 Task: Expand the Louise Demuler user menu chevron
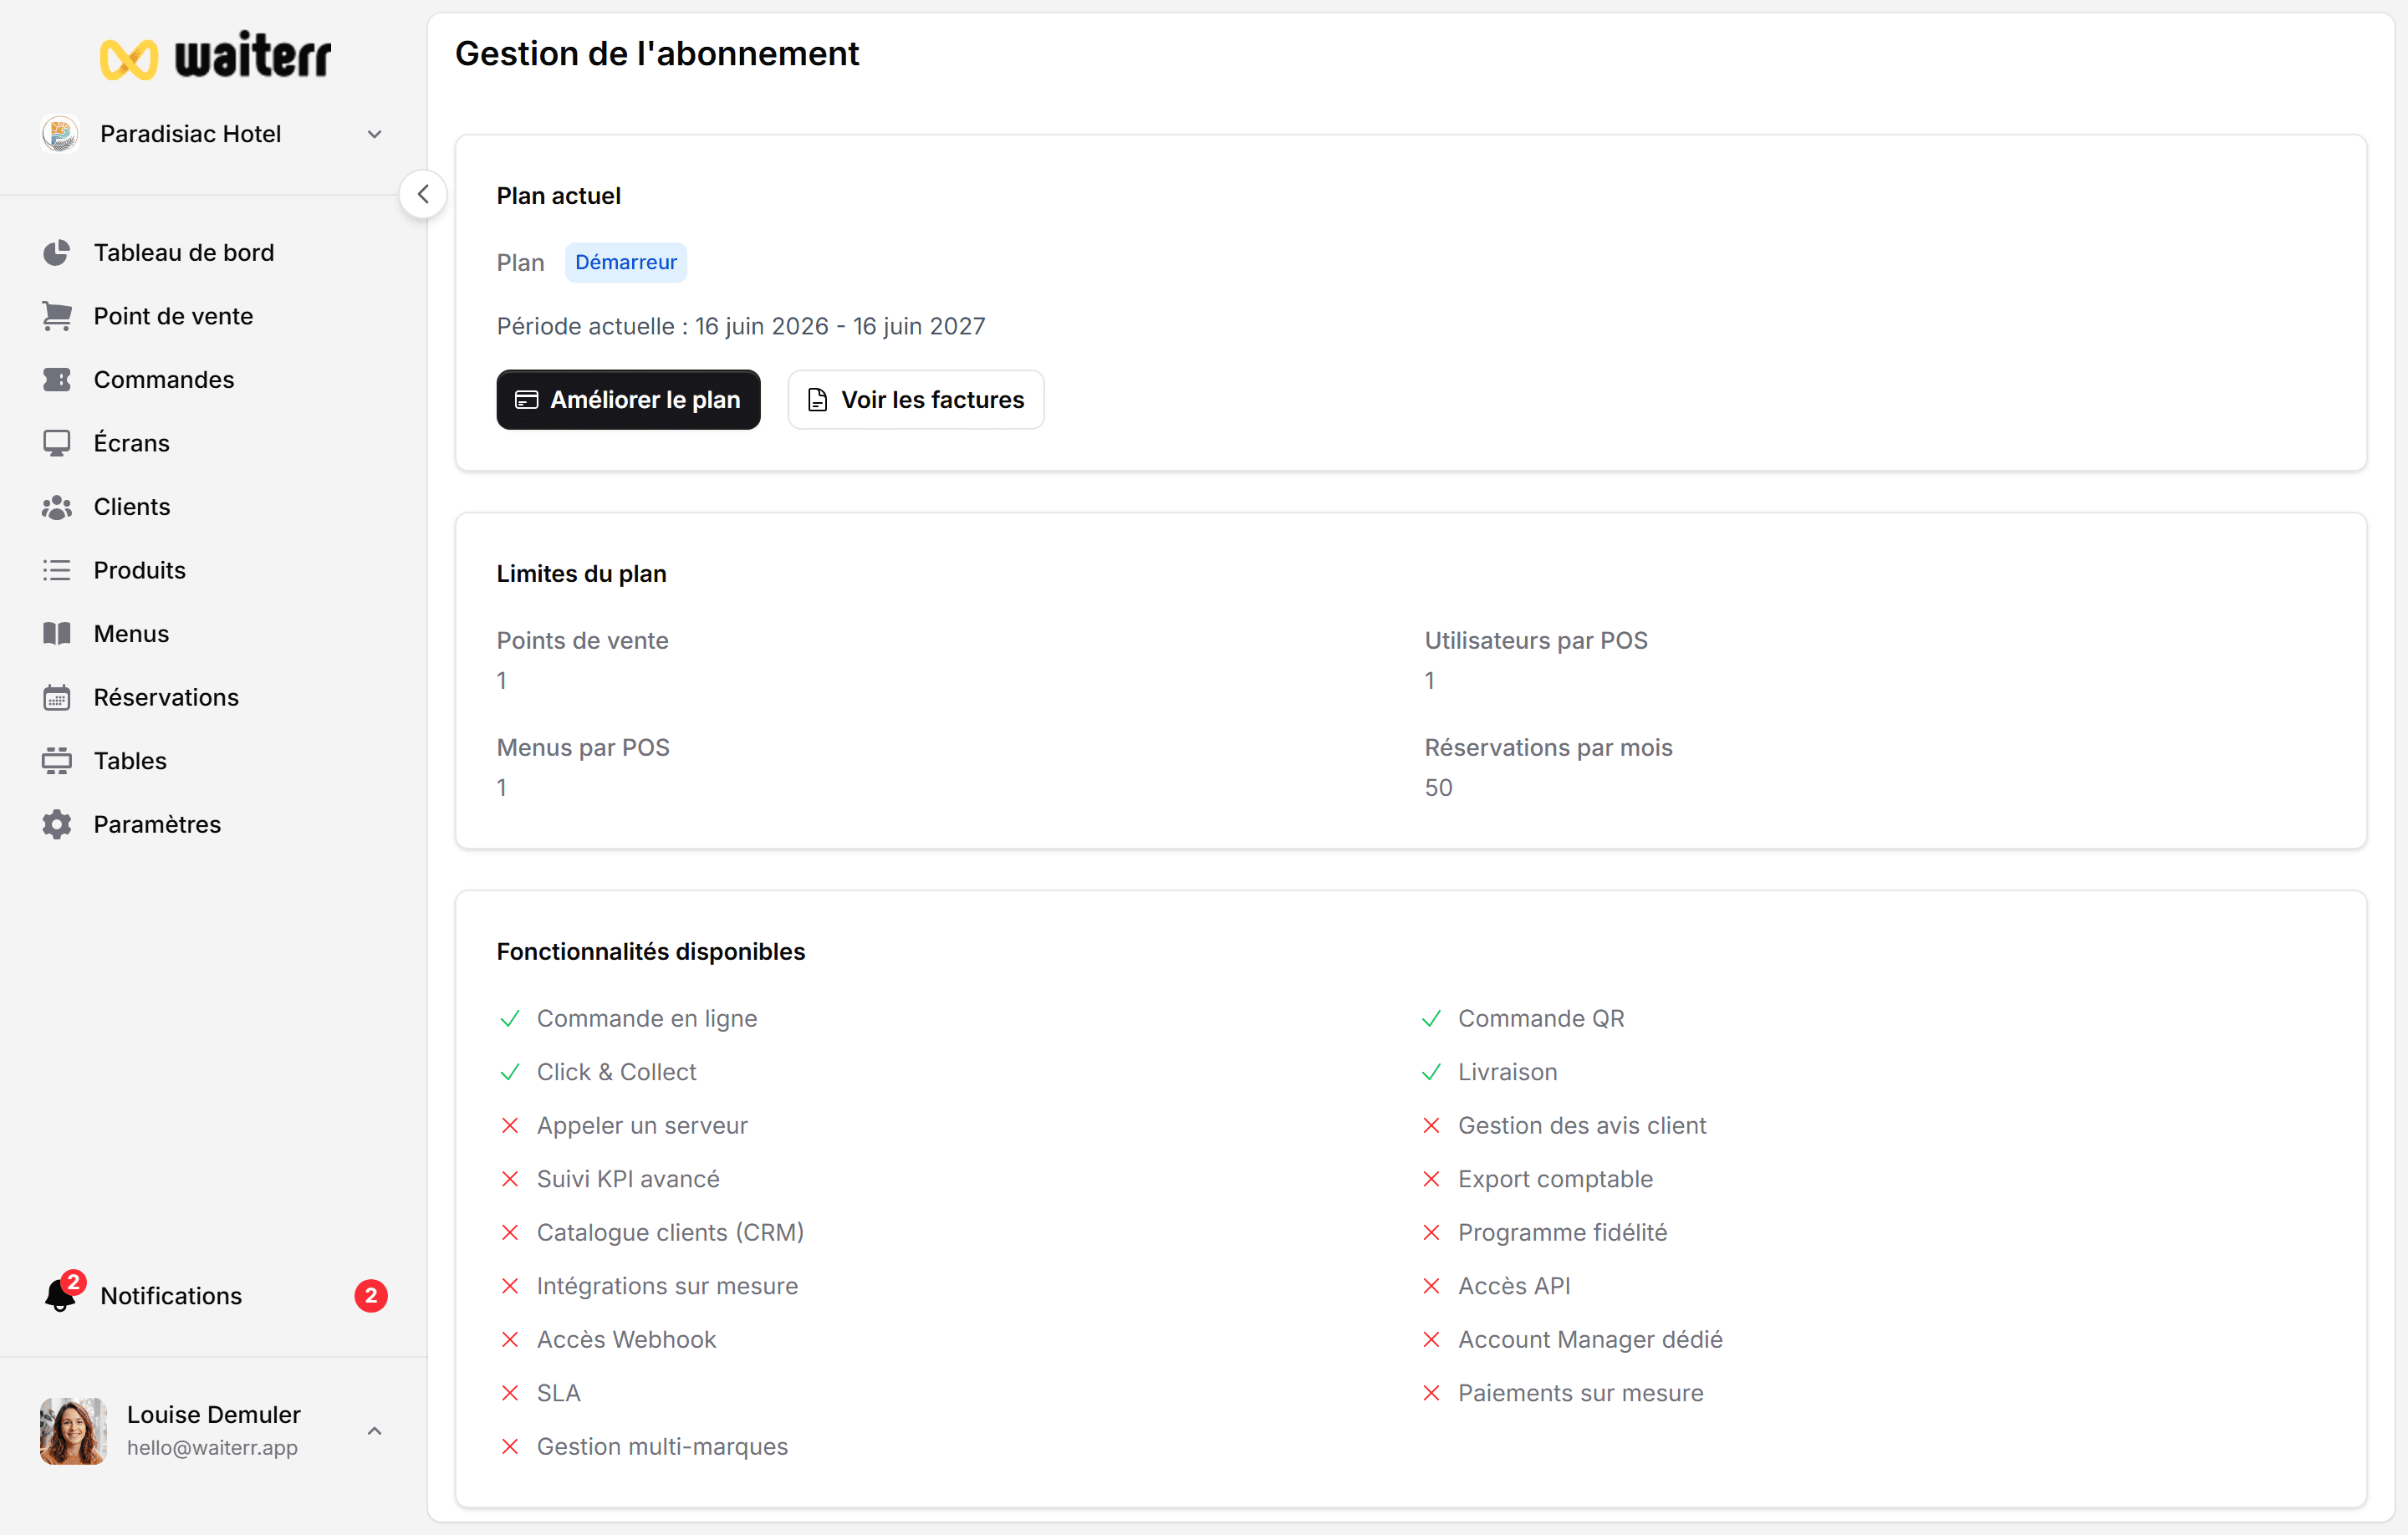tap(375, 1430)
